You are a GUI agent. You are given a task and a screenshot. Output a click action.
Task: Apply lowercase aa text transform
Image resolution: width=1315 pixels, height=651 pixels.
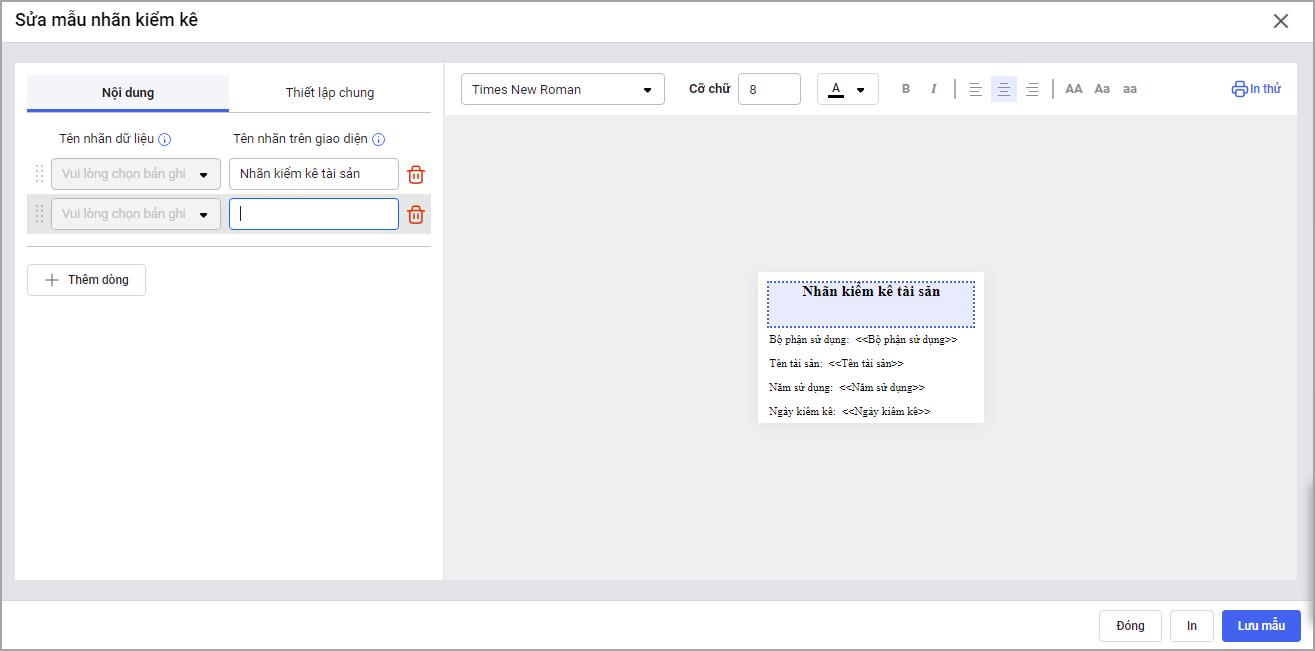coord(1129,89)
